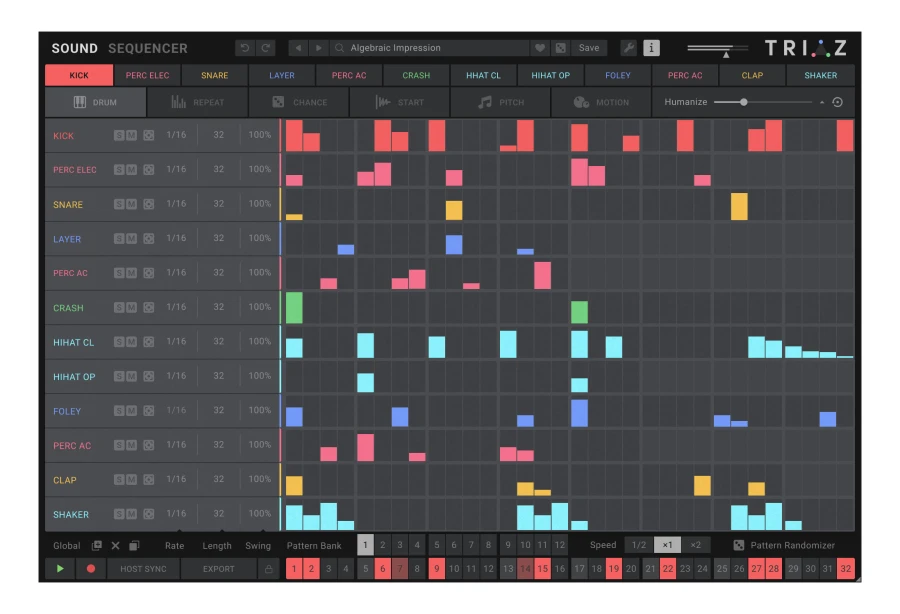Undo the last edit

click(x=245, y=48)
